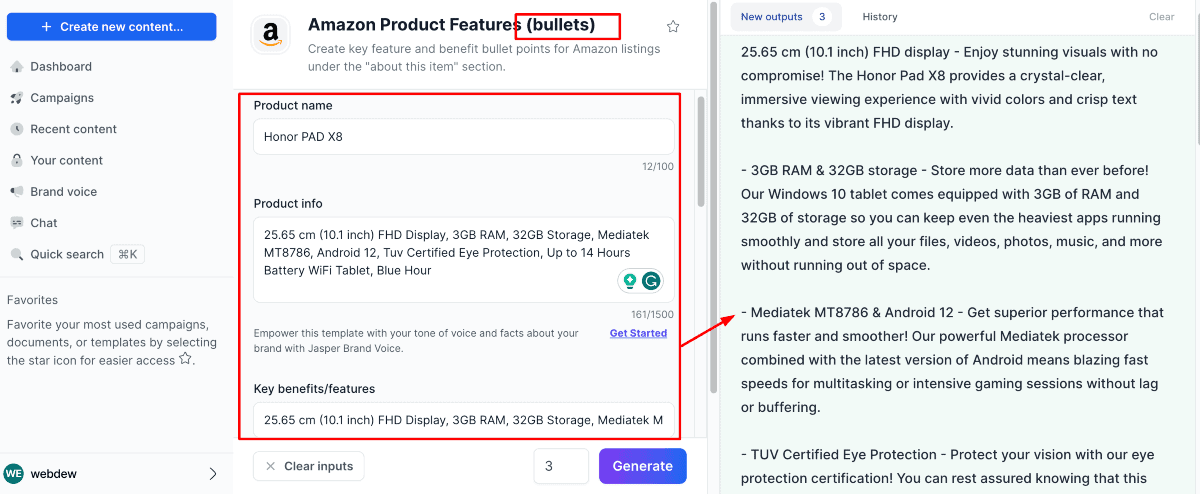Click the Brand voice megaphone icon
This screenshot has width=1200, height=494.
pyautogui.click(x=17, y=192)
